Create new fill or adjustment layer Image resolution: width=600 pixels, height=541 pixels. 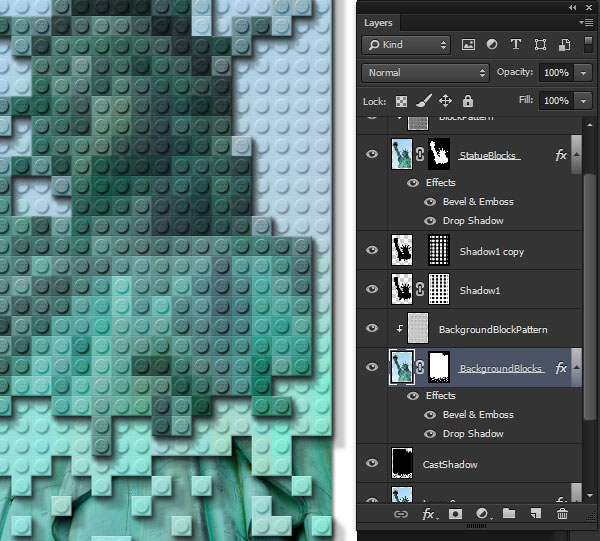click(x=483, y=514)
